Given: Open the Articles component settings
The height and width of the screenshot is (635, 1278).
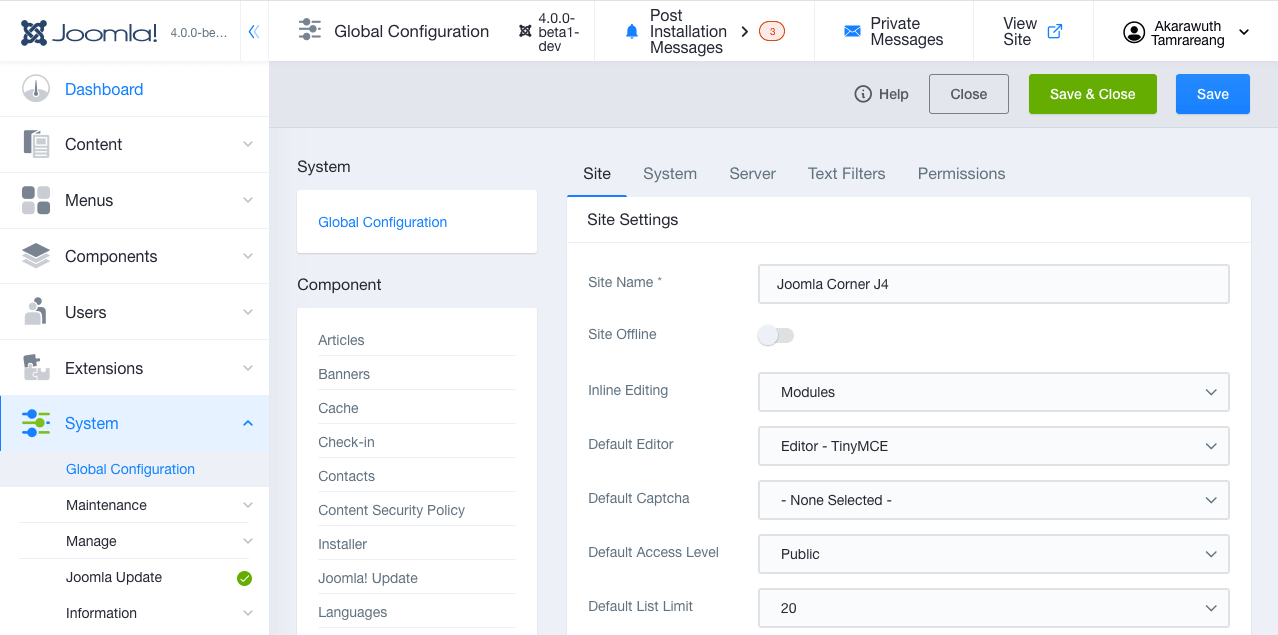Looking at the screenshot, I should tap(341, 340).
